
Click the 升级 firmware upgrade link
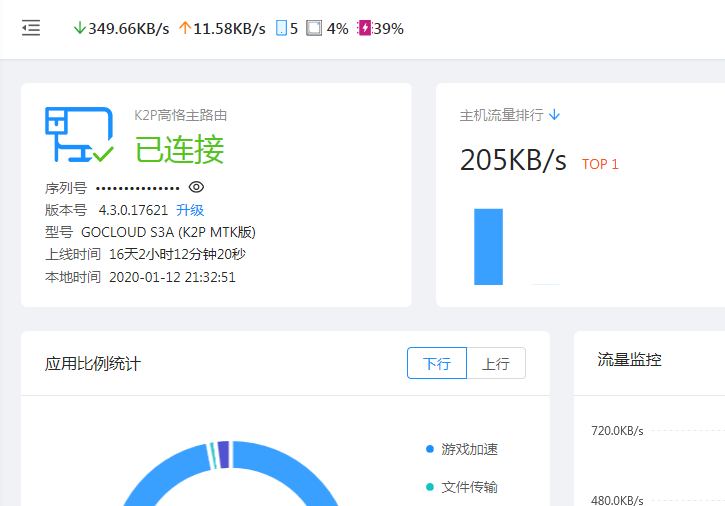(x=190, y=210)
